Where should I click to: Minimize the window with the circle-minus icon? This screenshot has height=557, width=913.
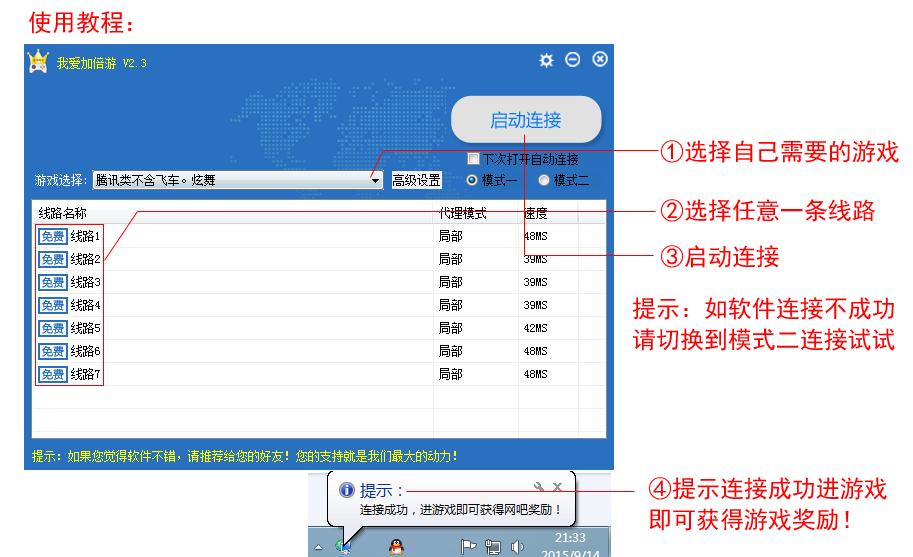tap(573, 60)
